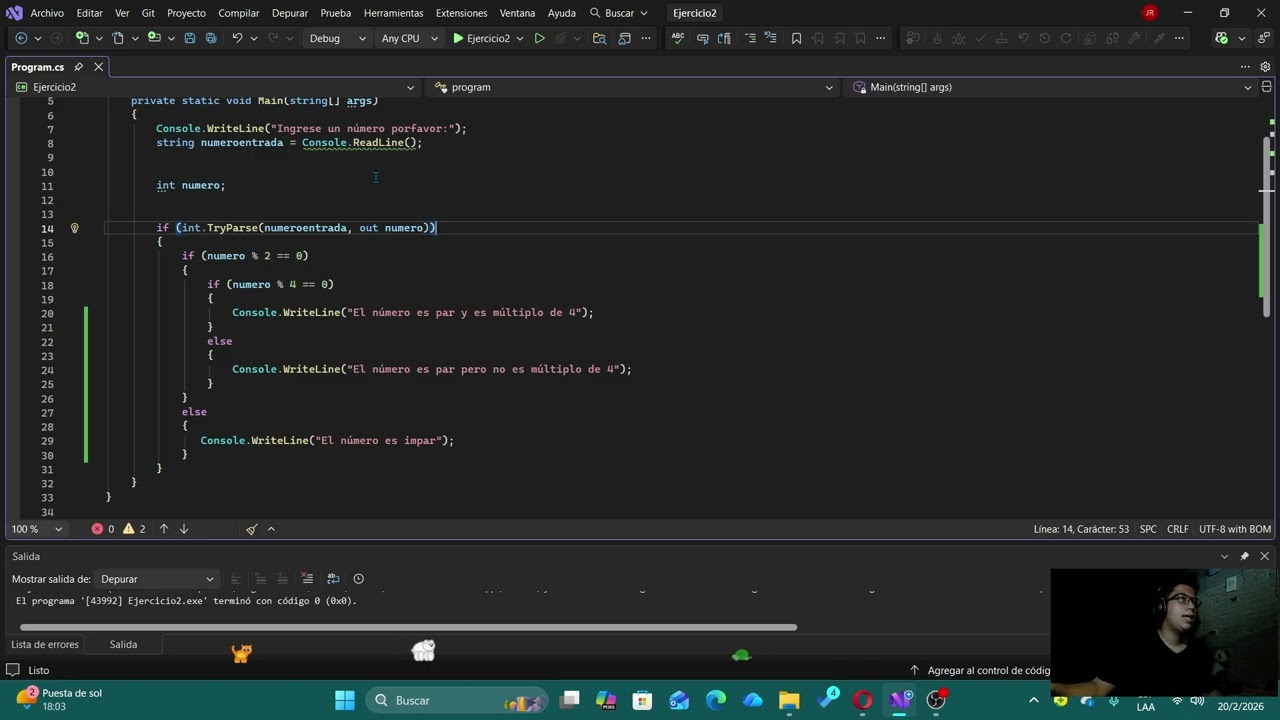Open the Editar menu
The width and height of the screenshot is (1280, 720).
pyautogui.click(x=89, y=13)
